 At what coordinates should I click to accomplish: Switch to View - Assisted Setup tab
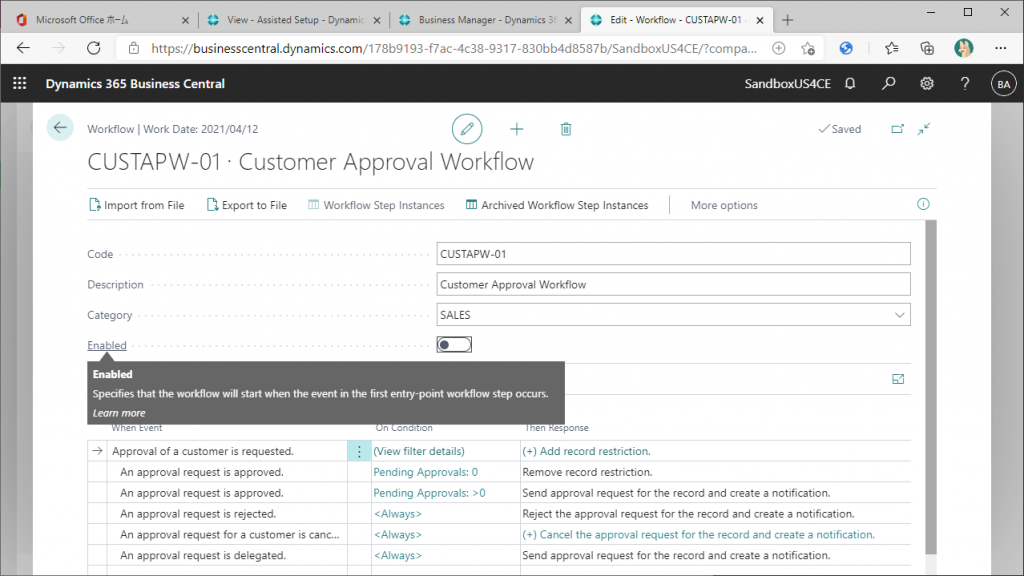click(295, 20)
